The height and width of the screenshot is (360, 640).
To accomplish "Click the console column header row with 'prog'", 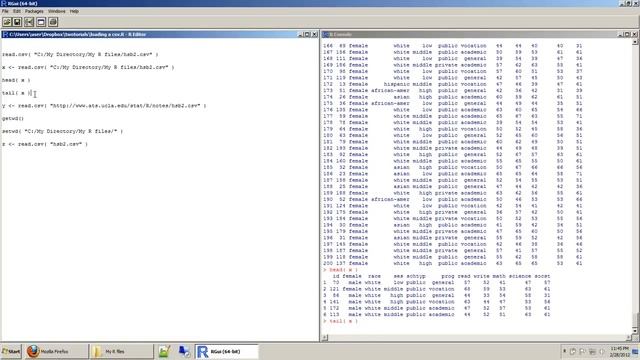I will tap(441, 276).
